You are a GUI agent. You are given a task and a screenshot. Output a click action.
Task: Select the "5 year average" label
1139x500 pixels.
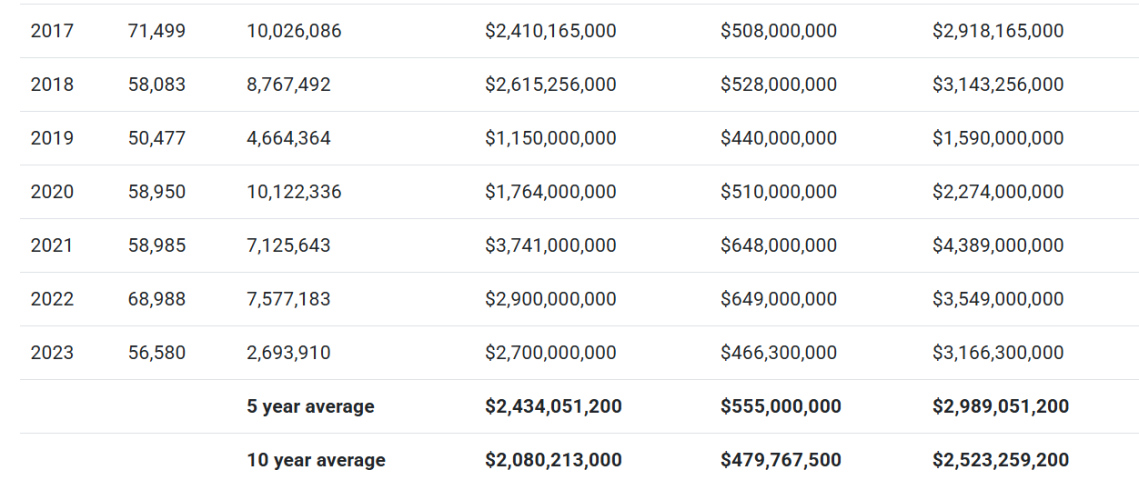[310, 406]
